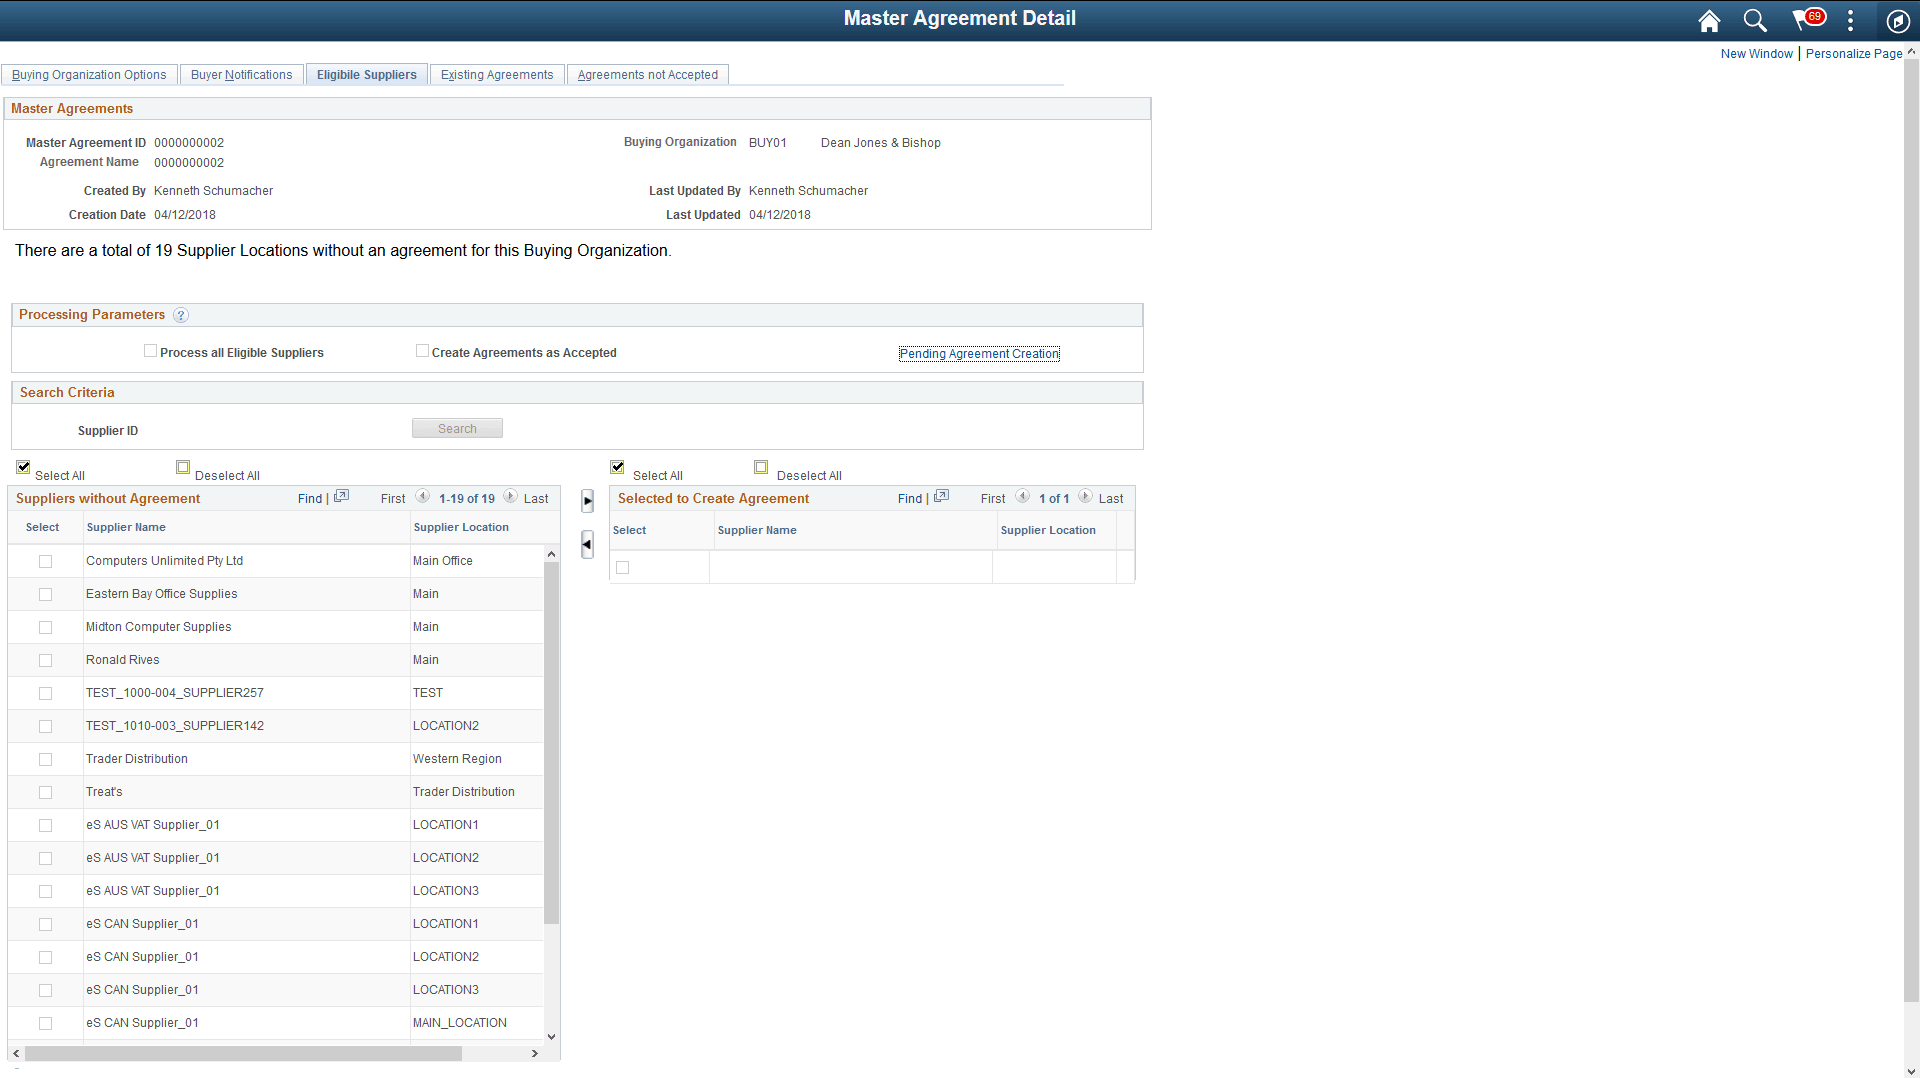
Task: Click the Pending Agreement Creation link
Action: [x=978, y=353]
